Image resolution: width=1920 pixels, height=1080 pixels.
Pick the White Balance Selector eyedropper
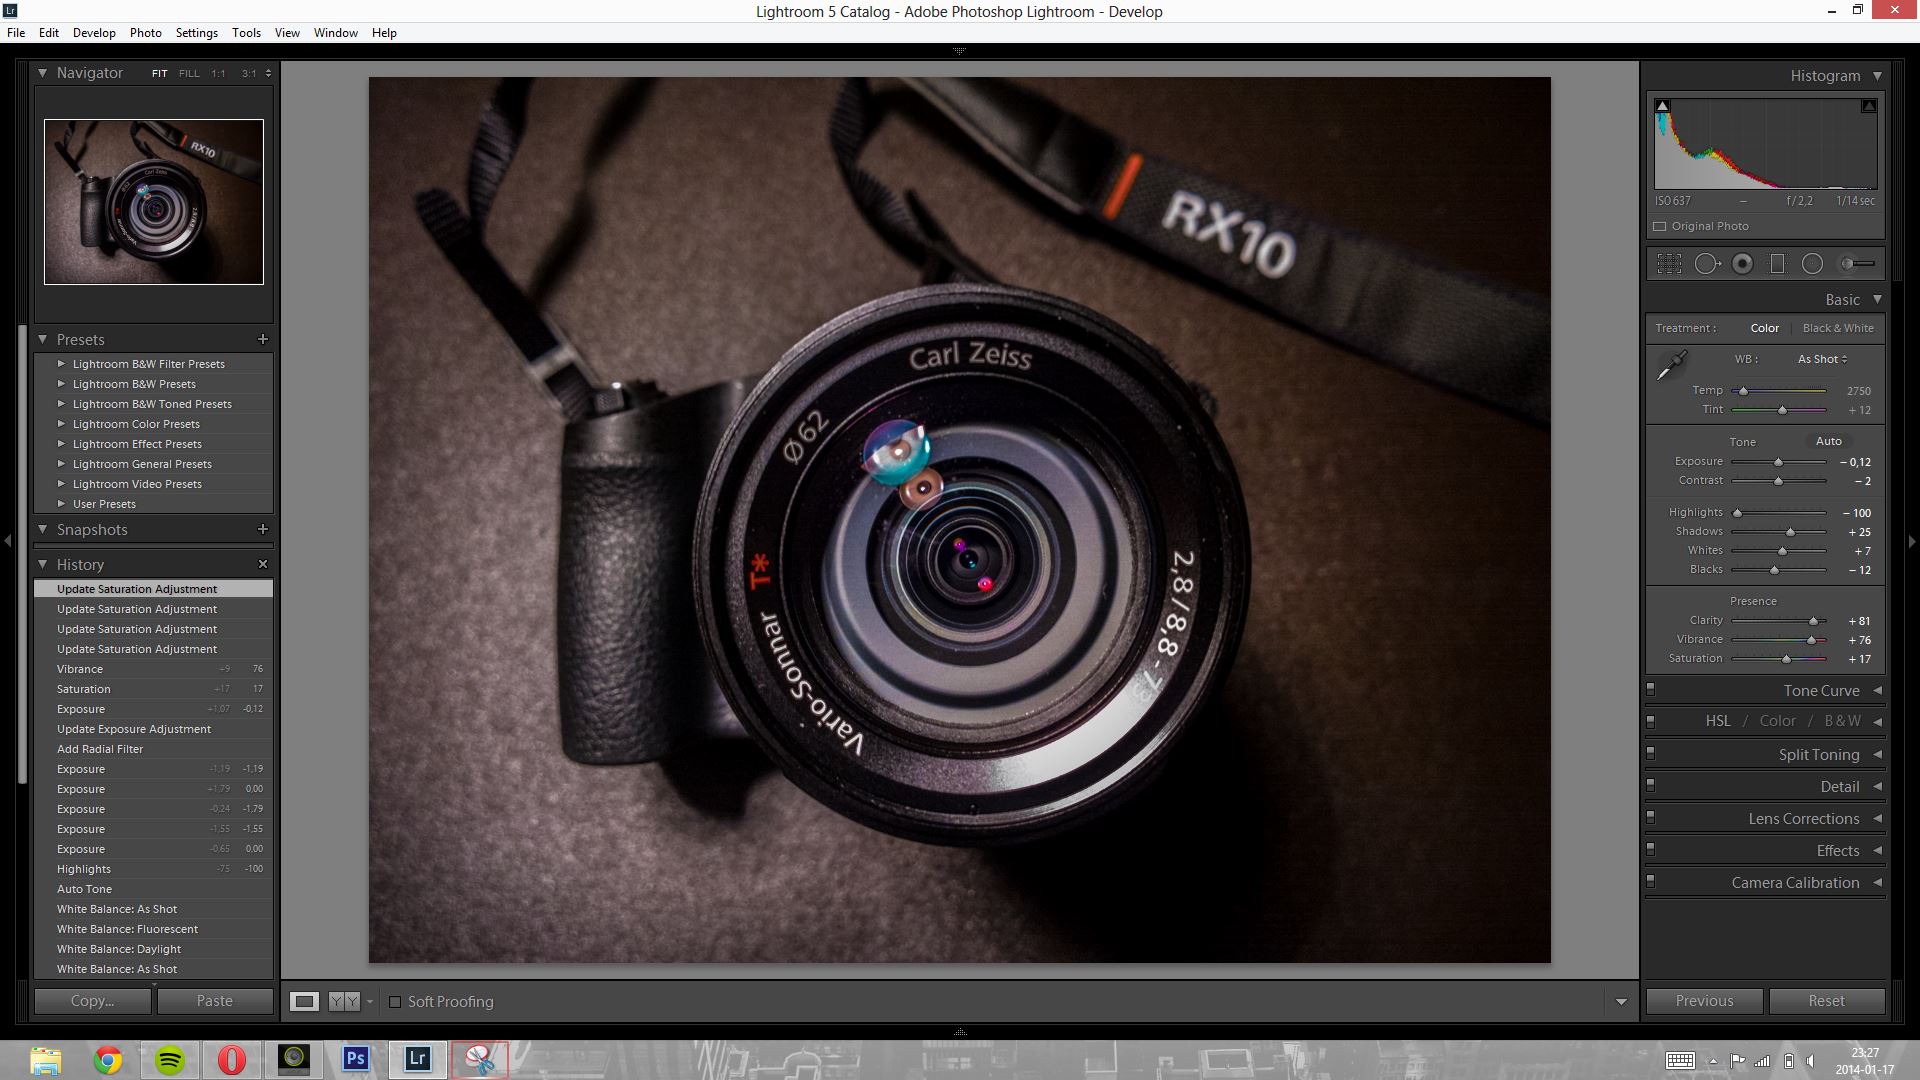[1671, 366]
